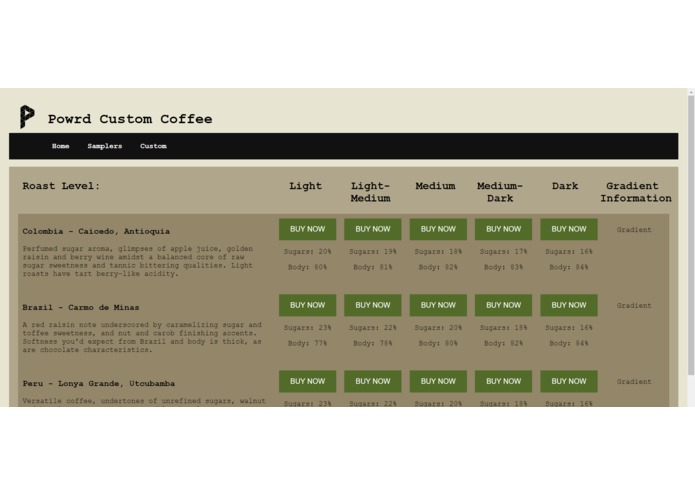Select the 'Colombia - Caicedo, Antioquia' heading

pos(96,231)
